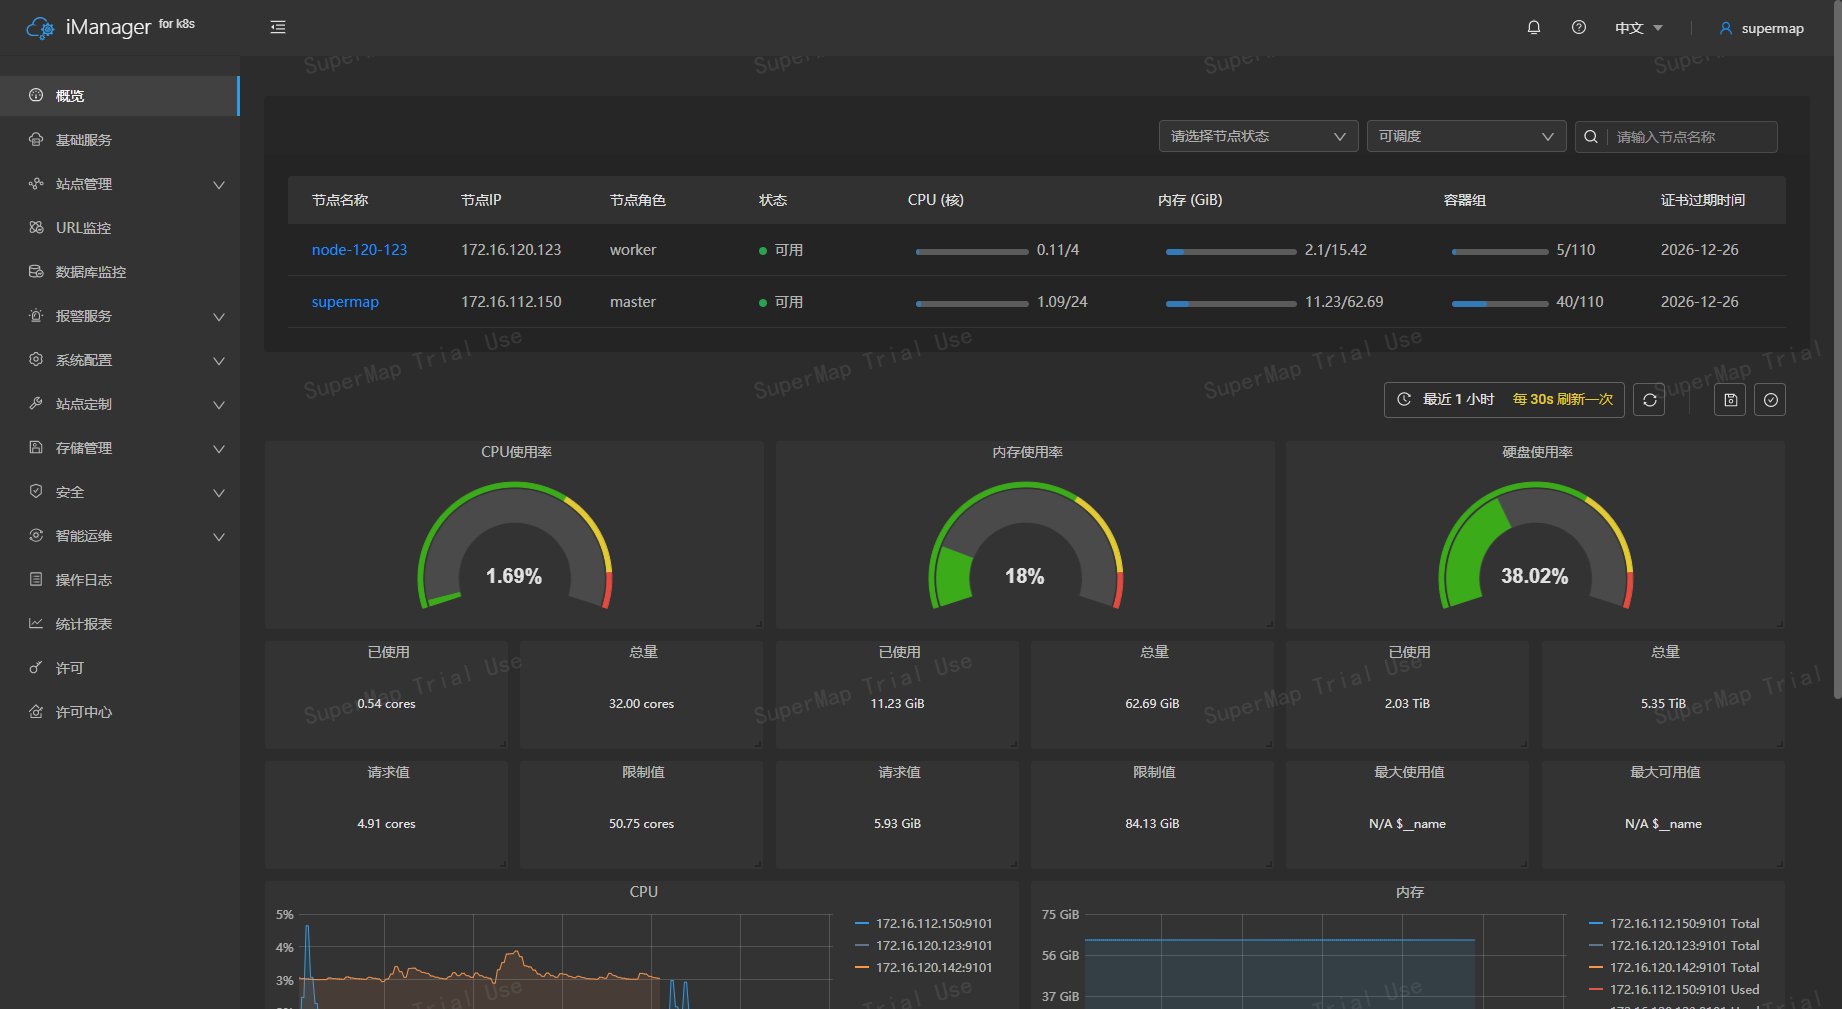1842x1009 pixels.
Task: Open 操作日志 in the sidebar
Action: coord(119,580)
